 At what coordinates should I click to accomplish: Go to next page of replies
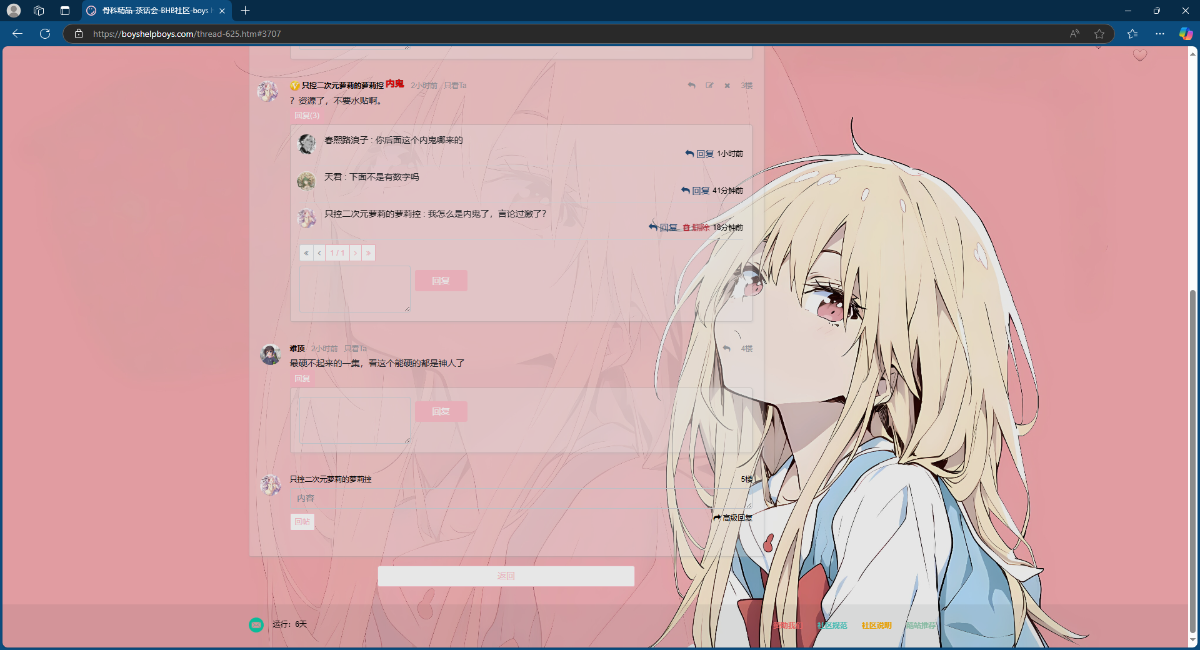(355, 253)
